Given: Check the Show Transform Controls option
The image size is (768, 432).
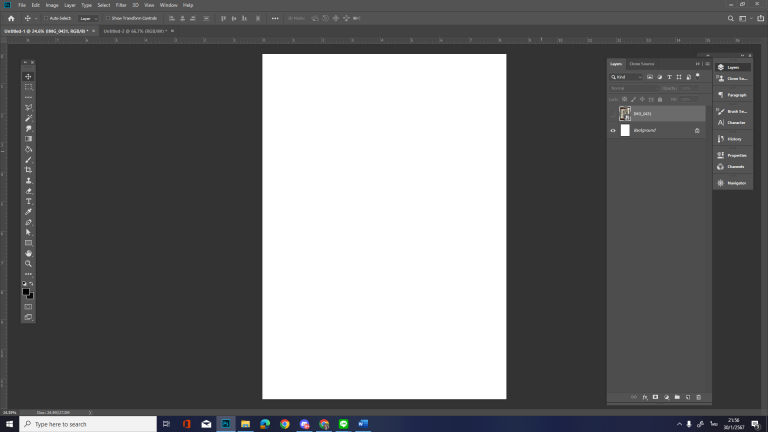Looking at the screenshot, I should [108, 18].
